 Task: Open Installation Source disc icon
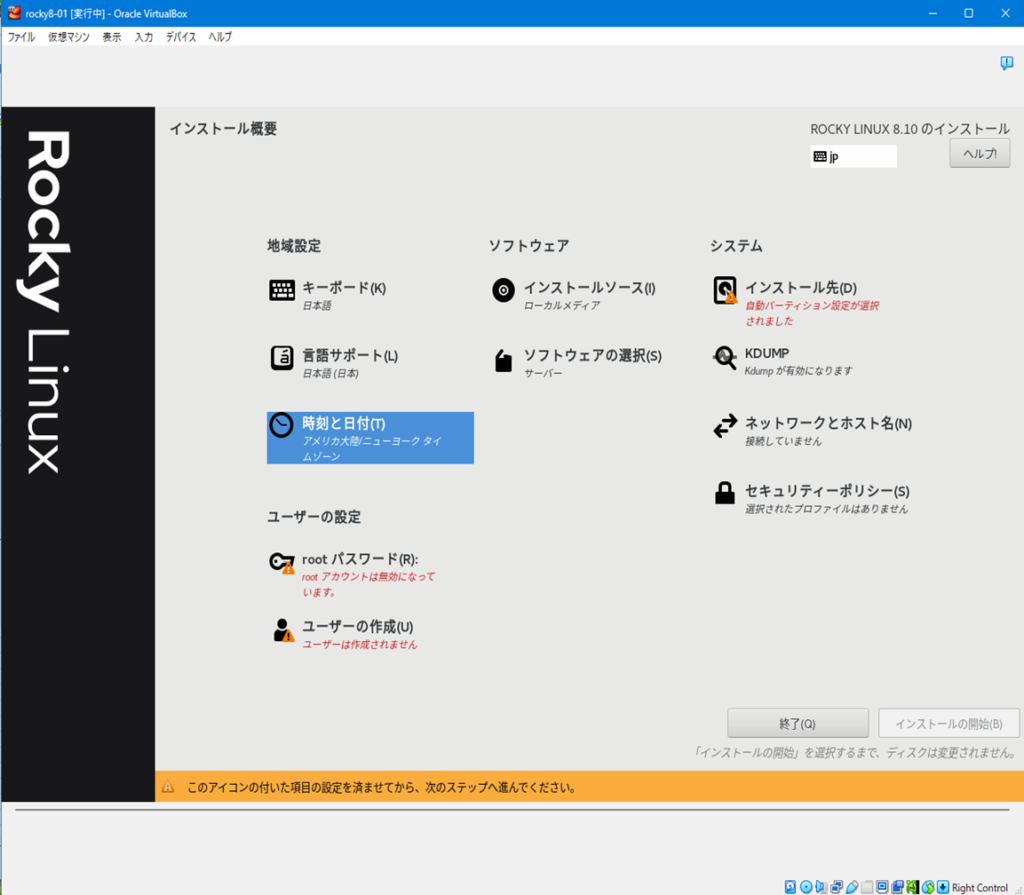504,290
